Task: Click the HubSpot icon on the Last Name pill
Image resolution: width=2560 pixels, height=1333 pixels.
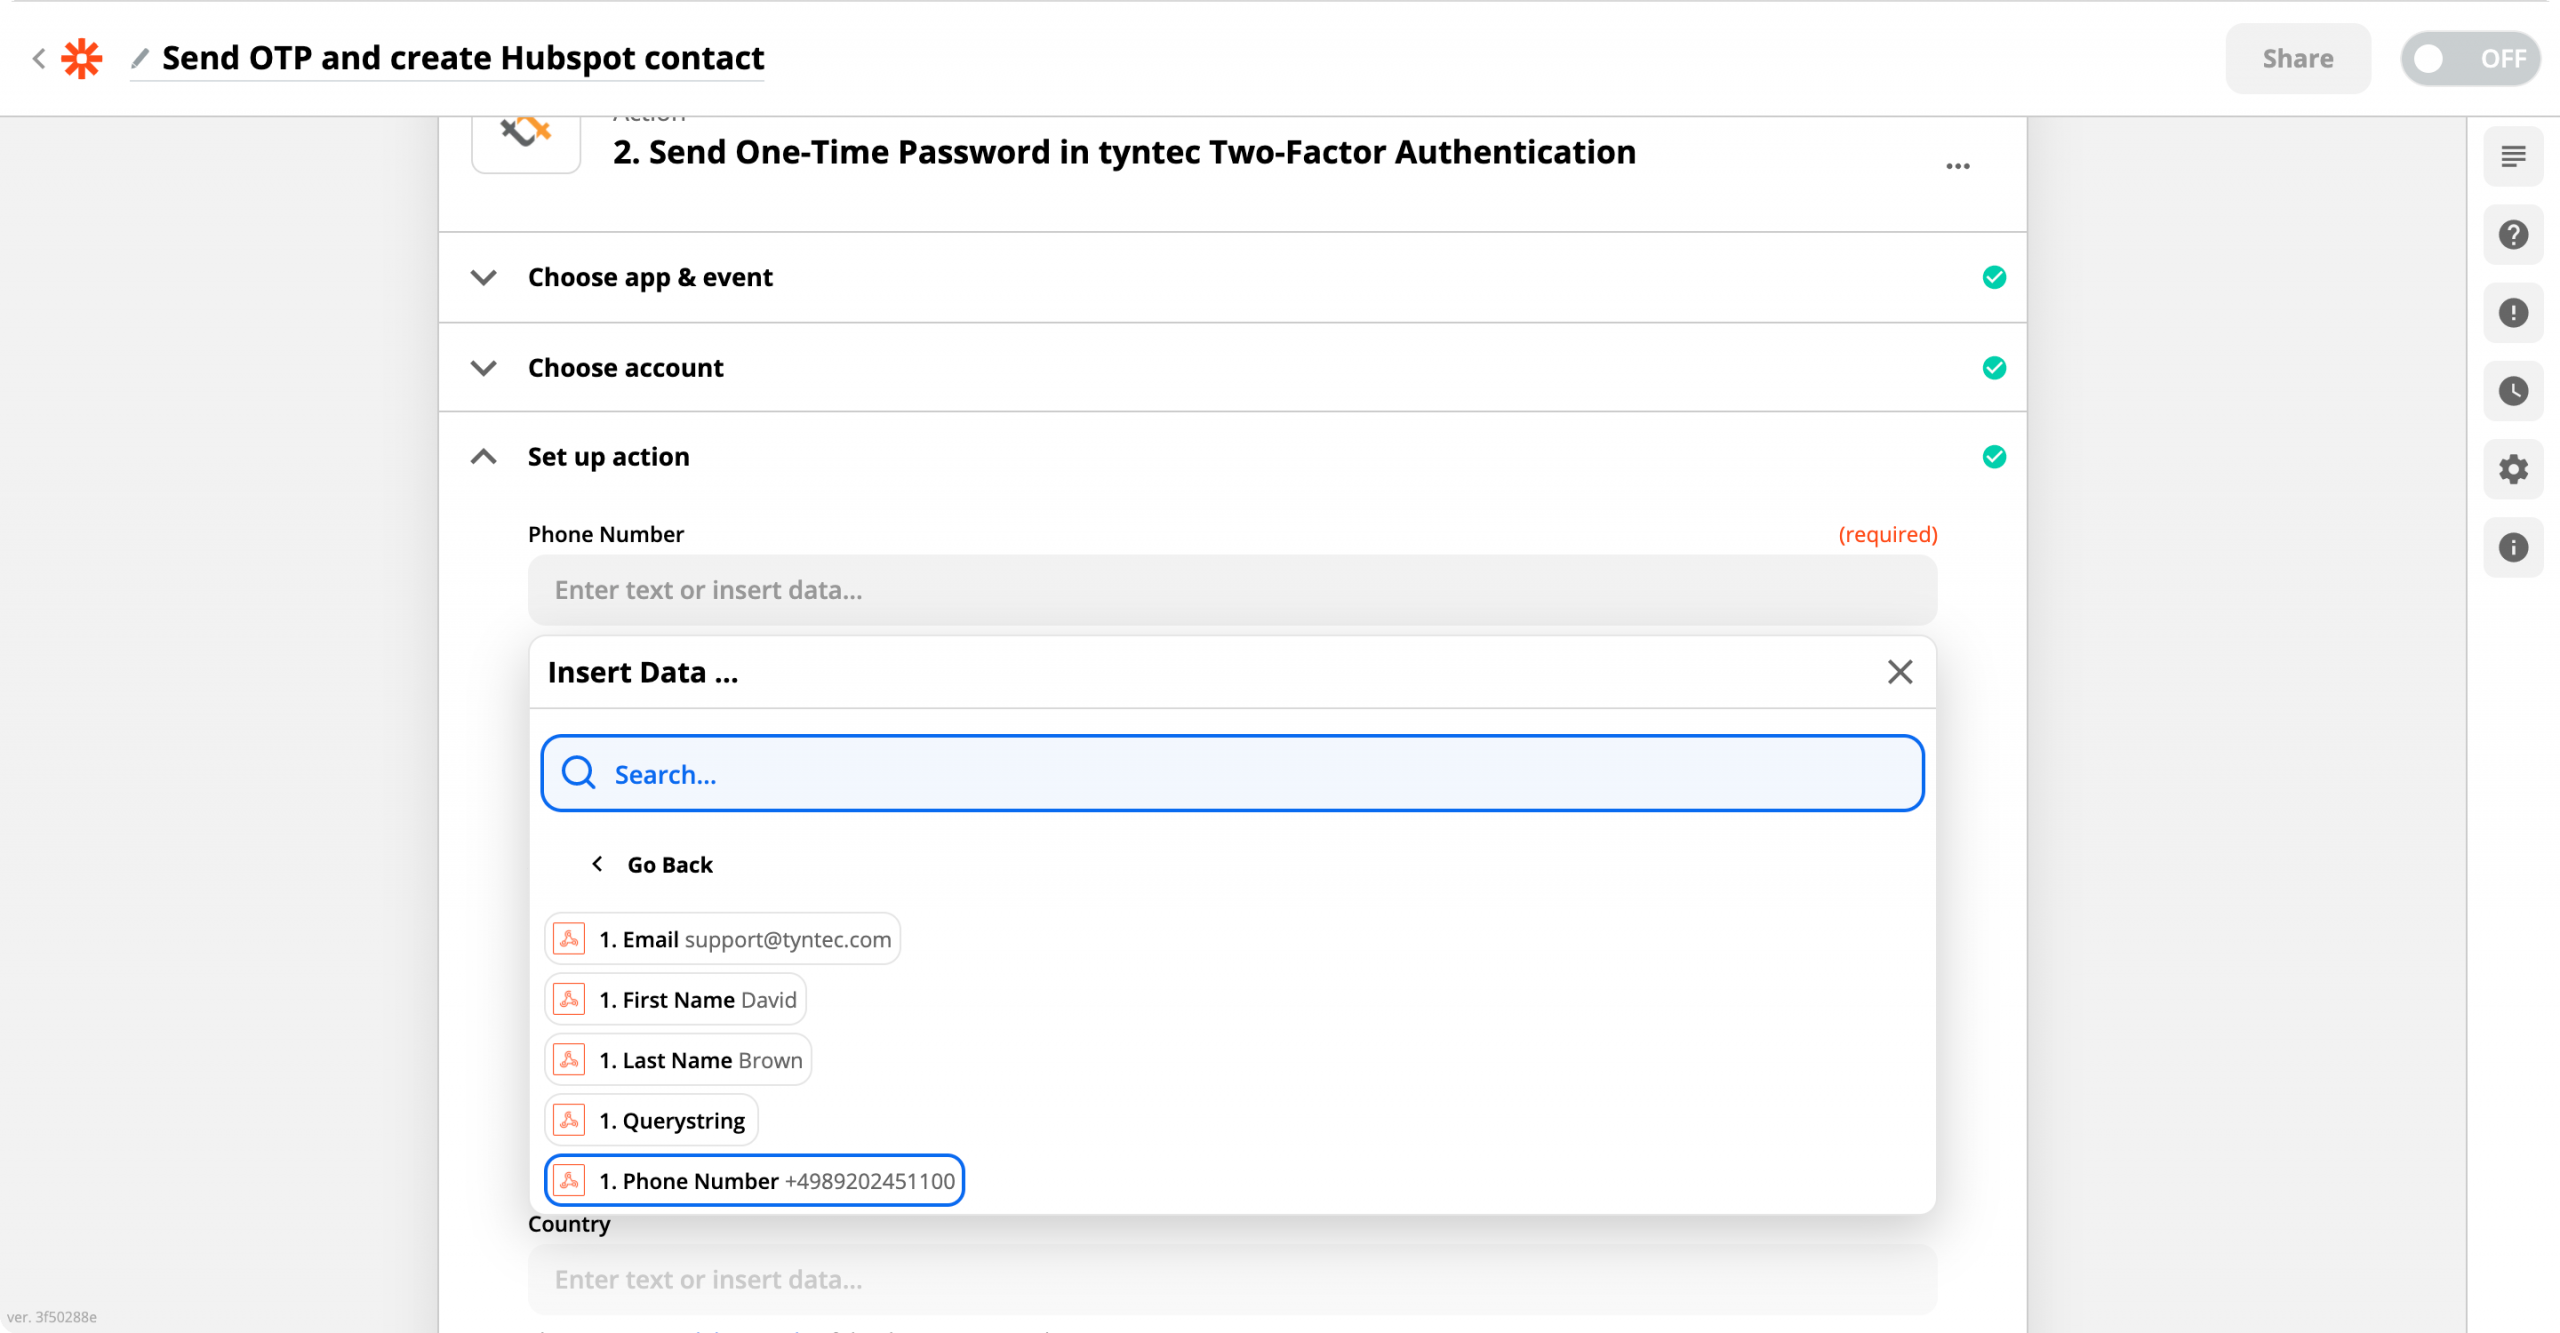Action: pos(569,1060)
